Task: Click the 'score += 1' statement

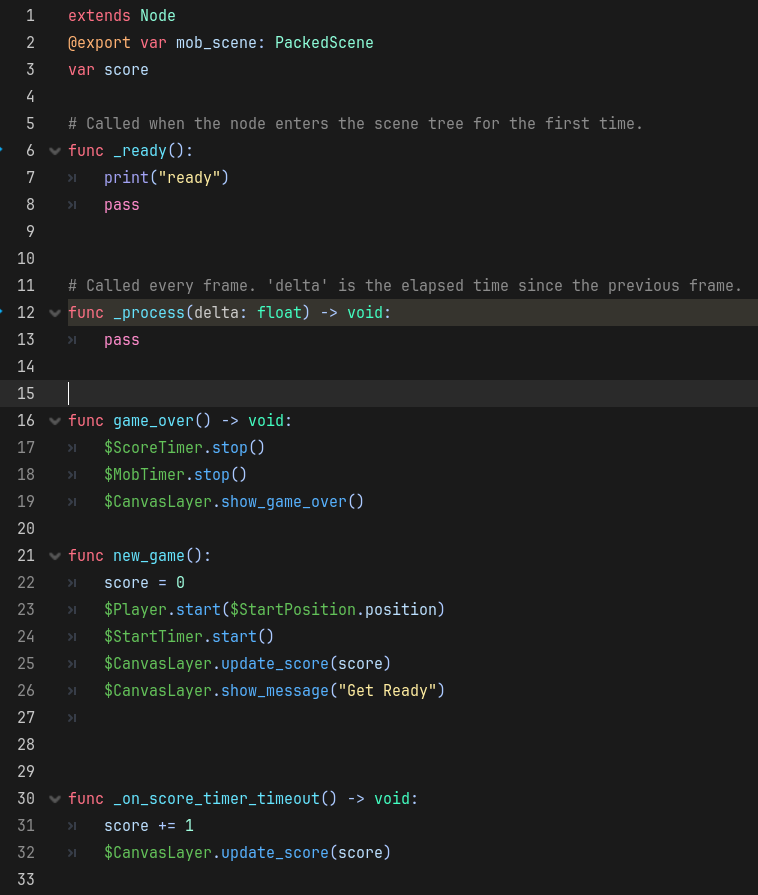Action: tap(149, 825)
